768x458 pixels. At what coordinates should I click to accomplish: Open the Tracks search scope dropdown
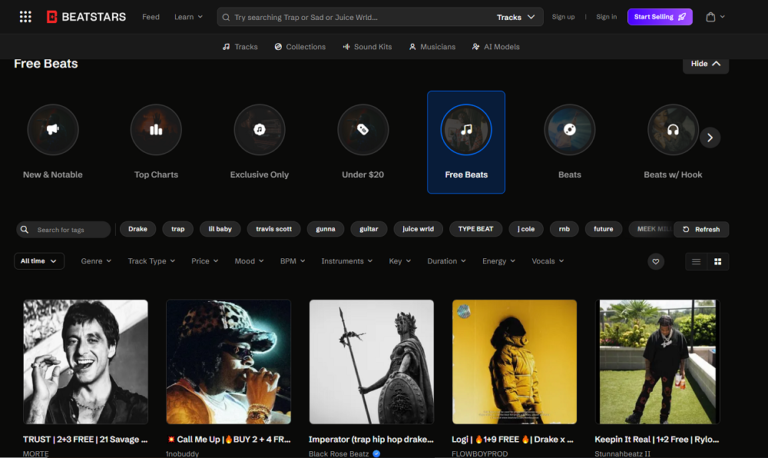tap(516, 17)
